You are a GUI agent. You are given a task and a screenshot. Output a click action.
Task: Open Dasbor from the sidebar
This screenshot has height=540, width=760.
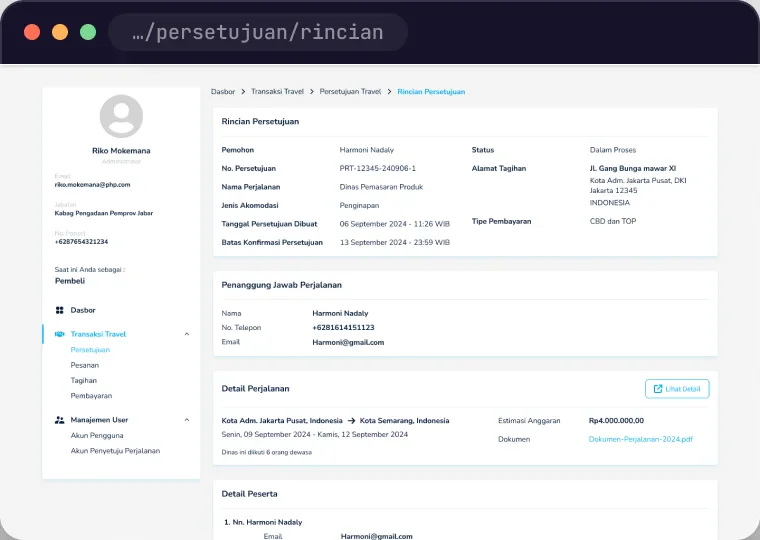[x=83, y=310]
